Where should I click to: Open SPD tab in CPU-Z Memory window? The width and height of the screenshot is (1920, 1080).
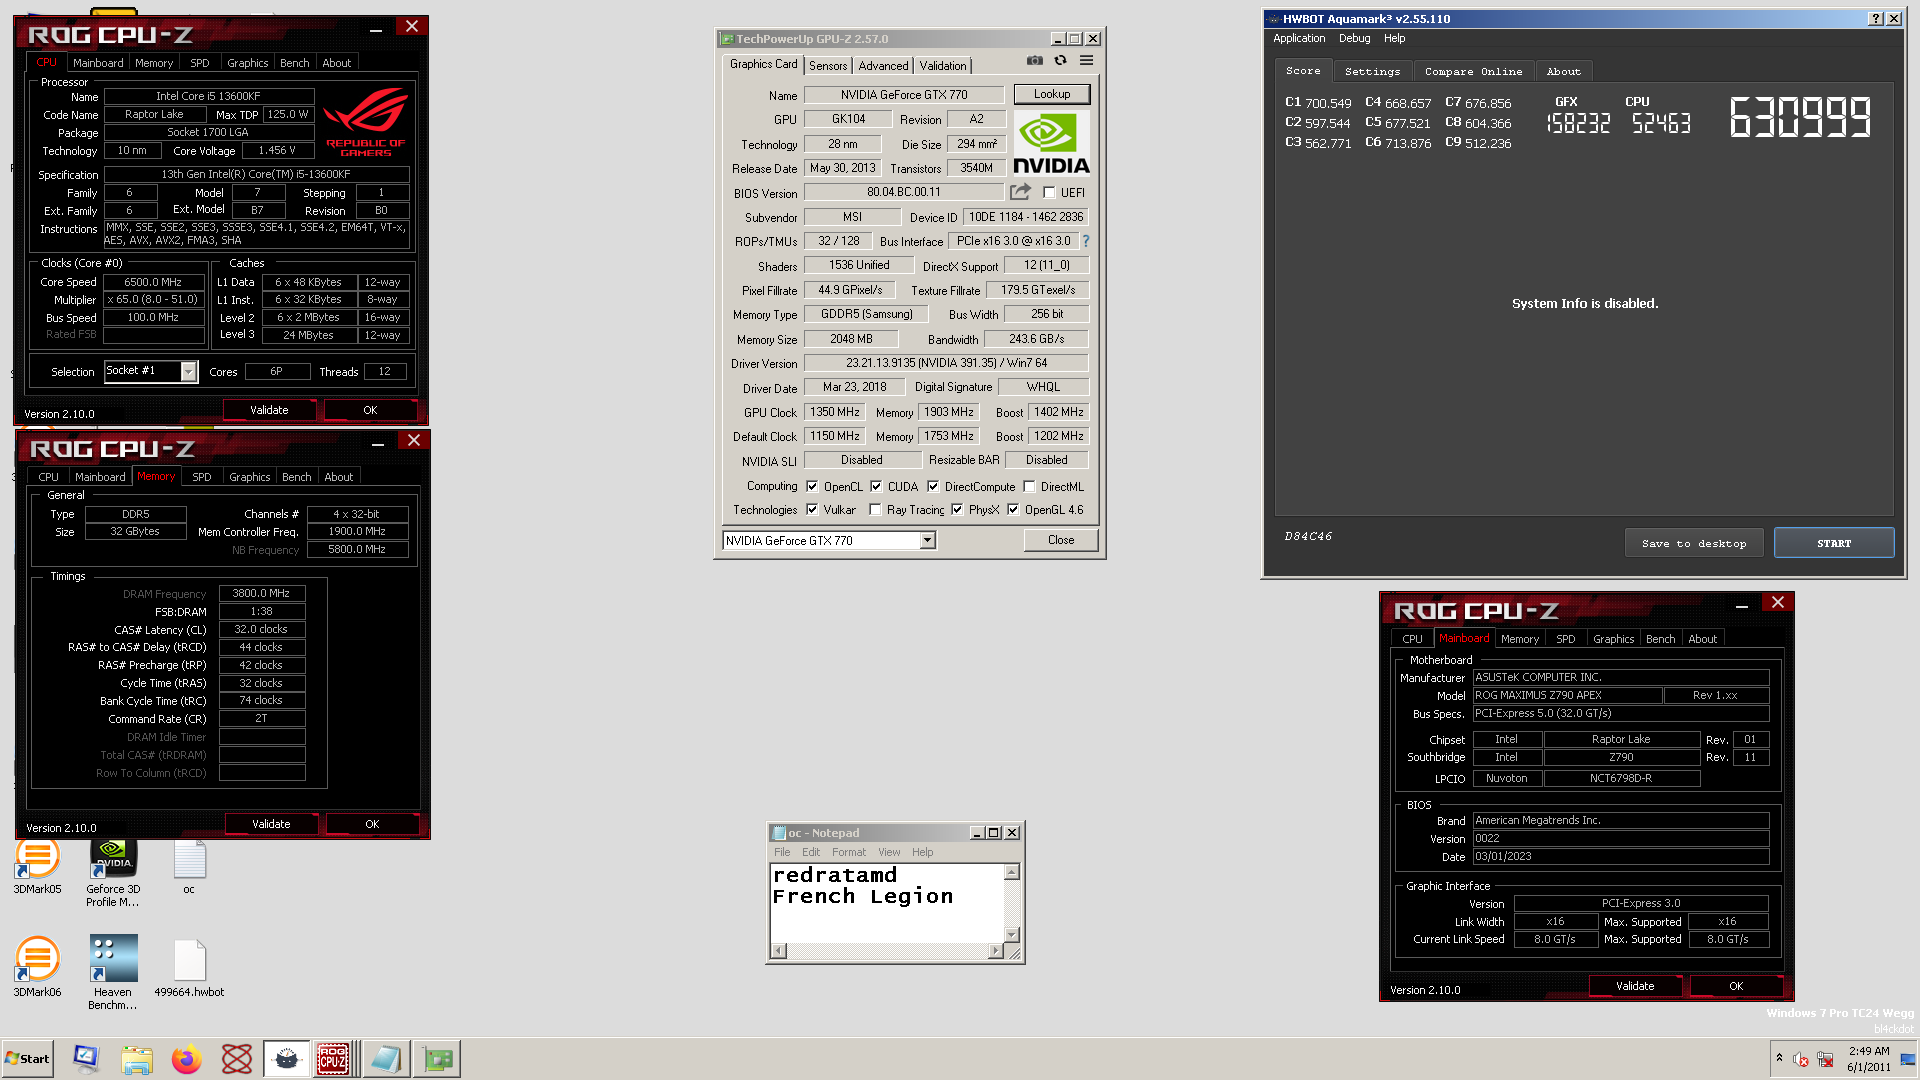coord(201,477)
